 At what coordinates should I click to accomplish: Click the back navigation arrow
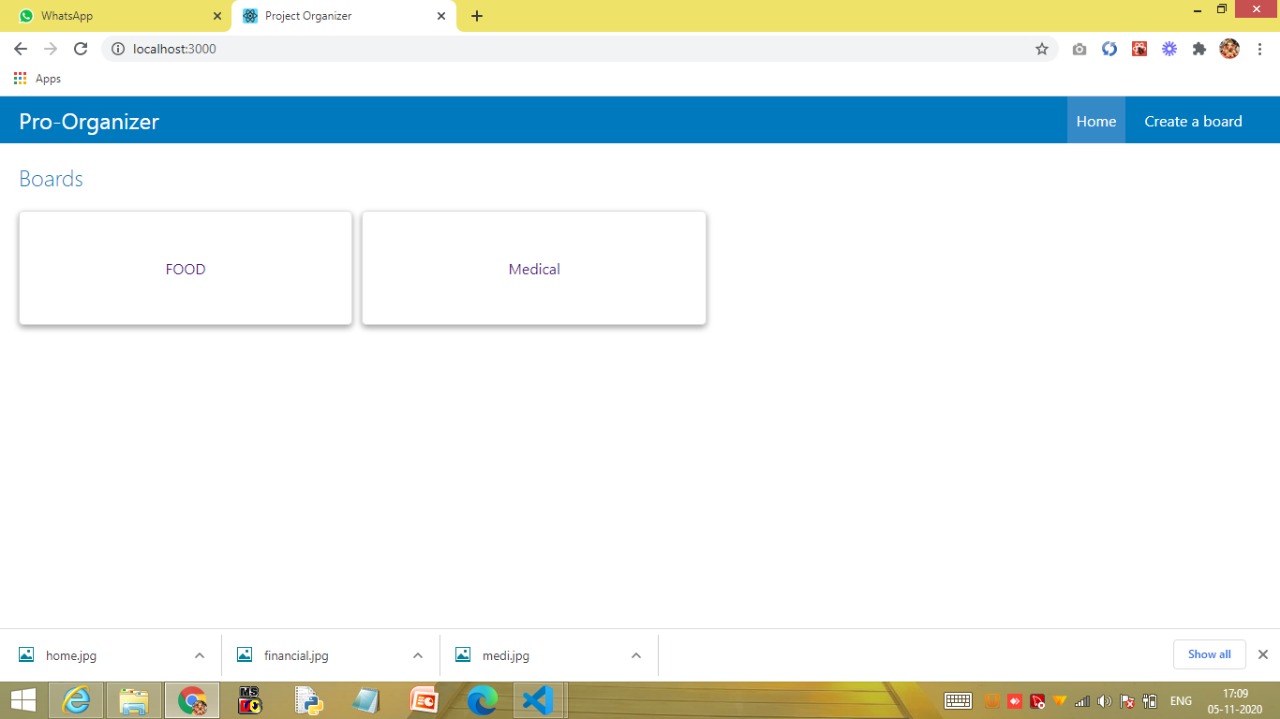pyautogui.click(x=20, y=49)
